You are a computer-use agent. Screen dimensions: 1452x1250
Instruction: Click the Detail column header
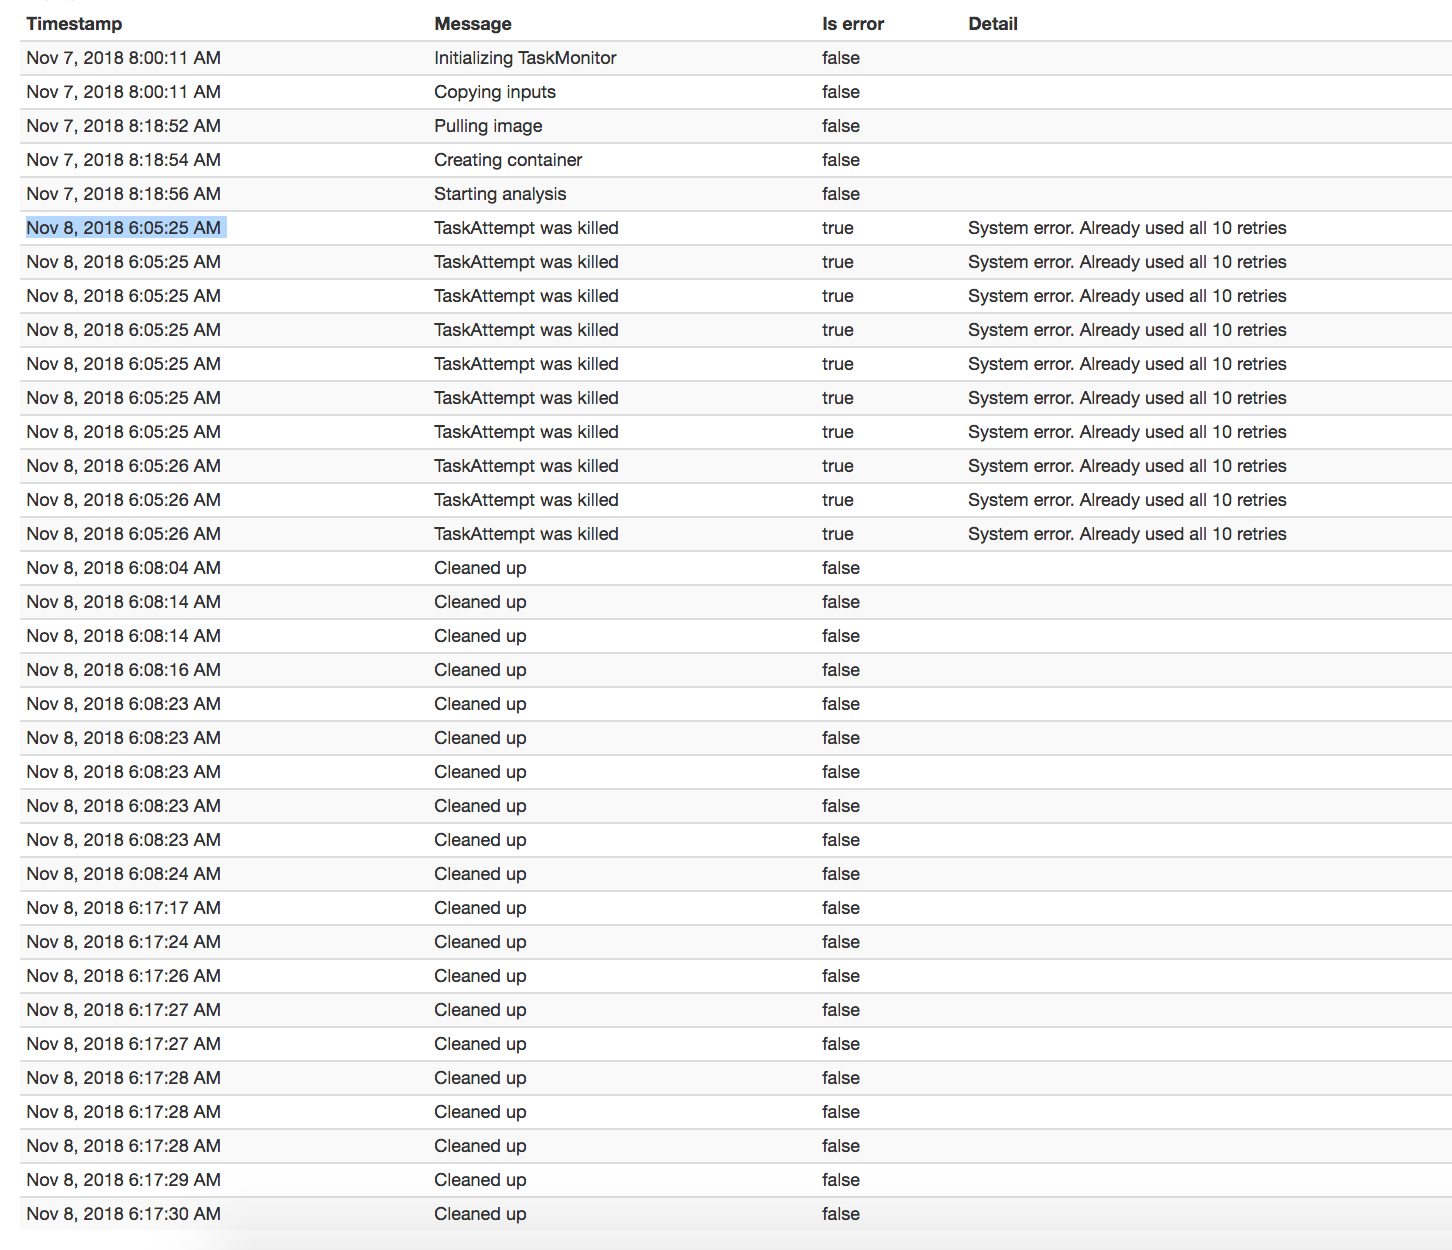tap(992, 23)
